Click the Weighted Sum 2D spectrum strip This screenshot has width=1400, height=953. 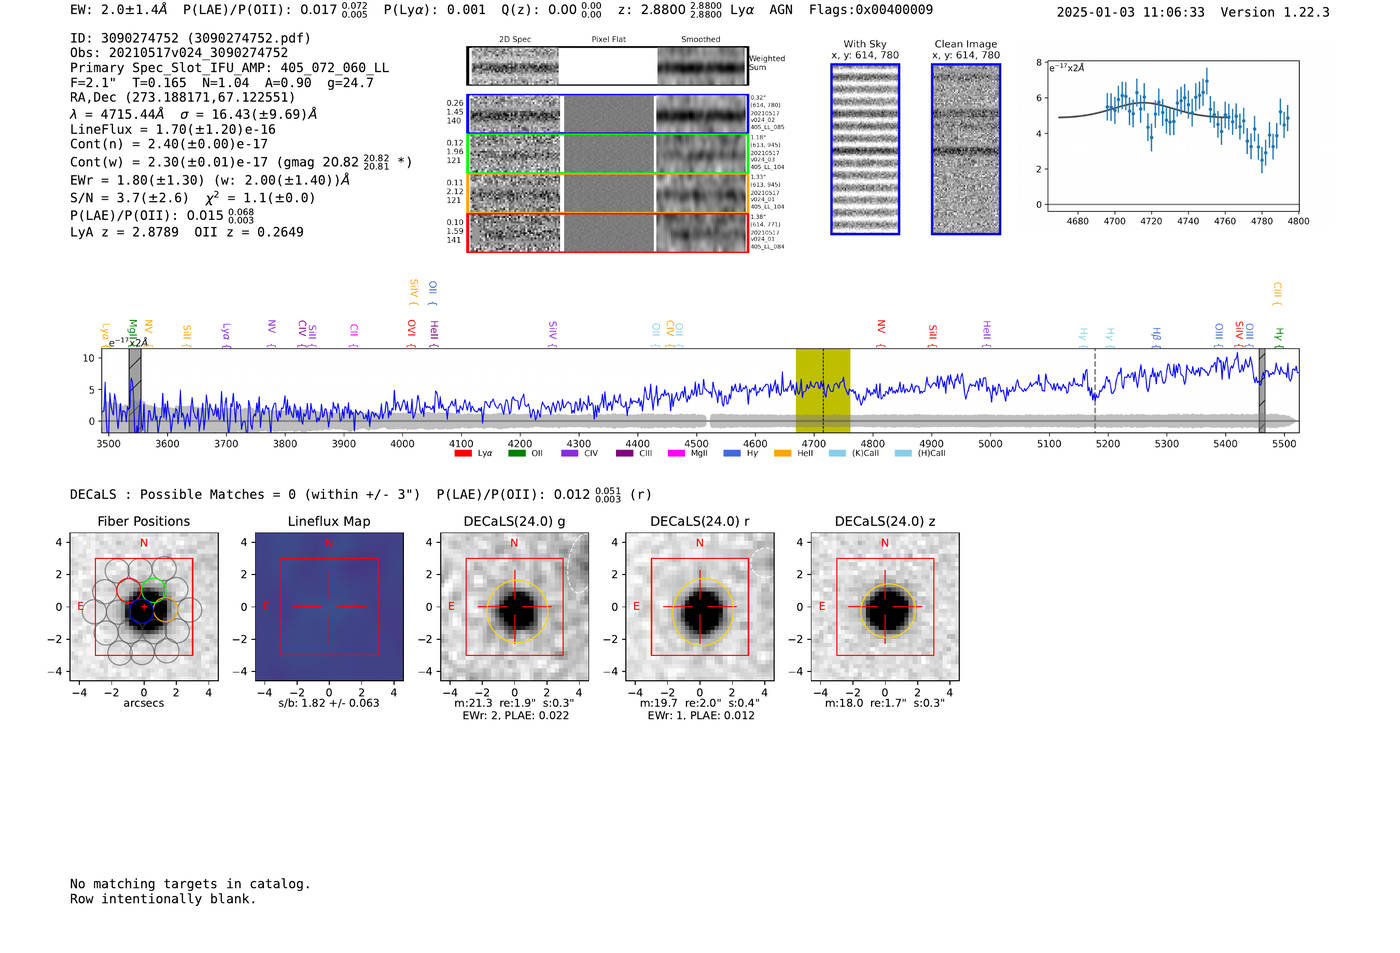click(x=607, y=67)
